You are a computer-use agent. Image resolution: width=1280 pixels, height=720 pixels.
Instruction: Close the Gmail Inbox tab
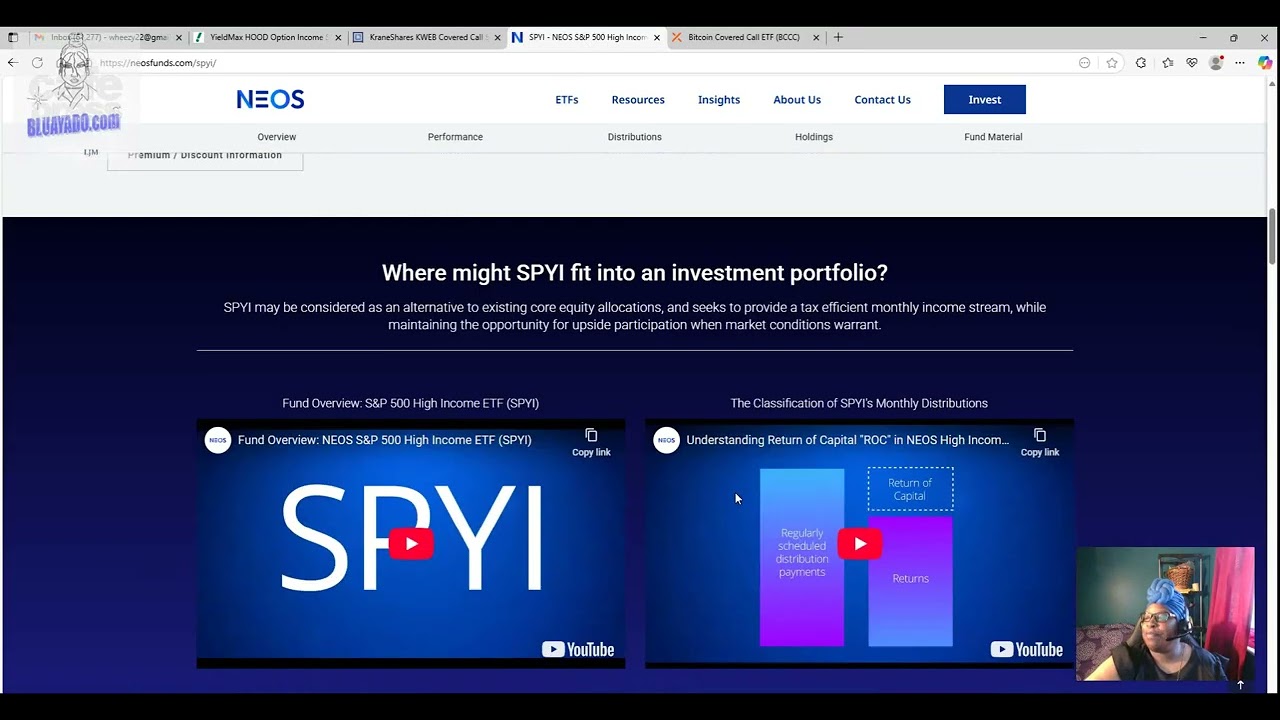point(179,37)
